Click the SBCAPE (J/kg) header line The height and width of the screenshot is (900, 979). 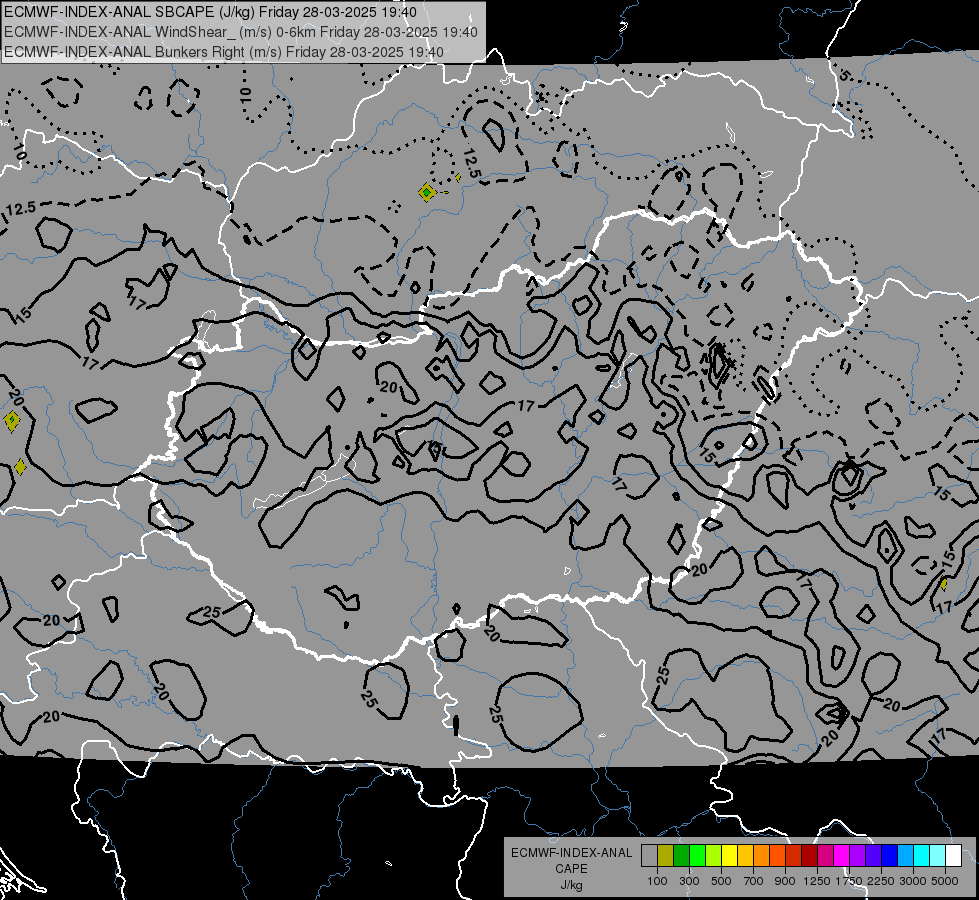(210, 12)
